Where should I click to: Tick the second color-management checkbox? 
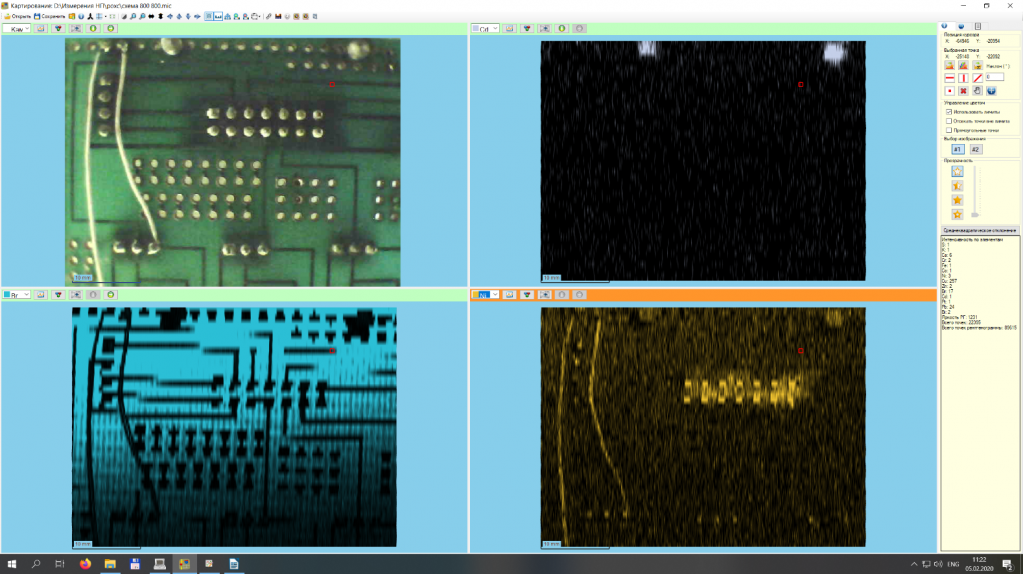[948, 121]
